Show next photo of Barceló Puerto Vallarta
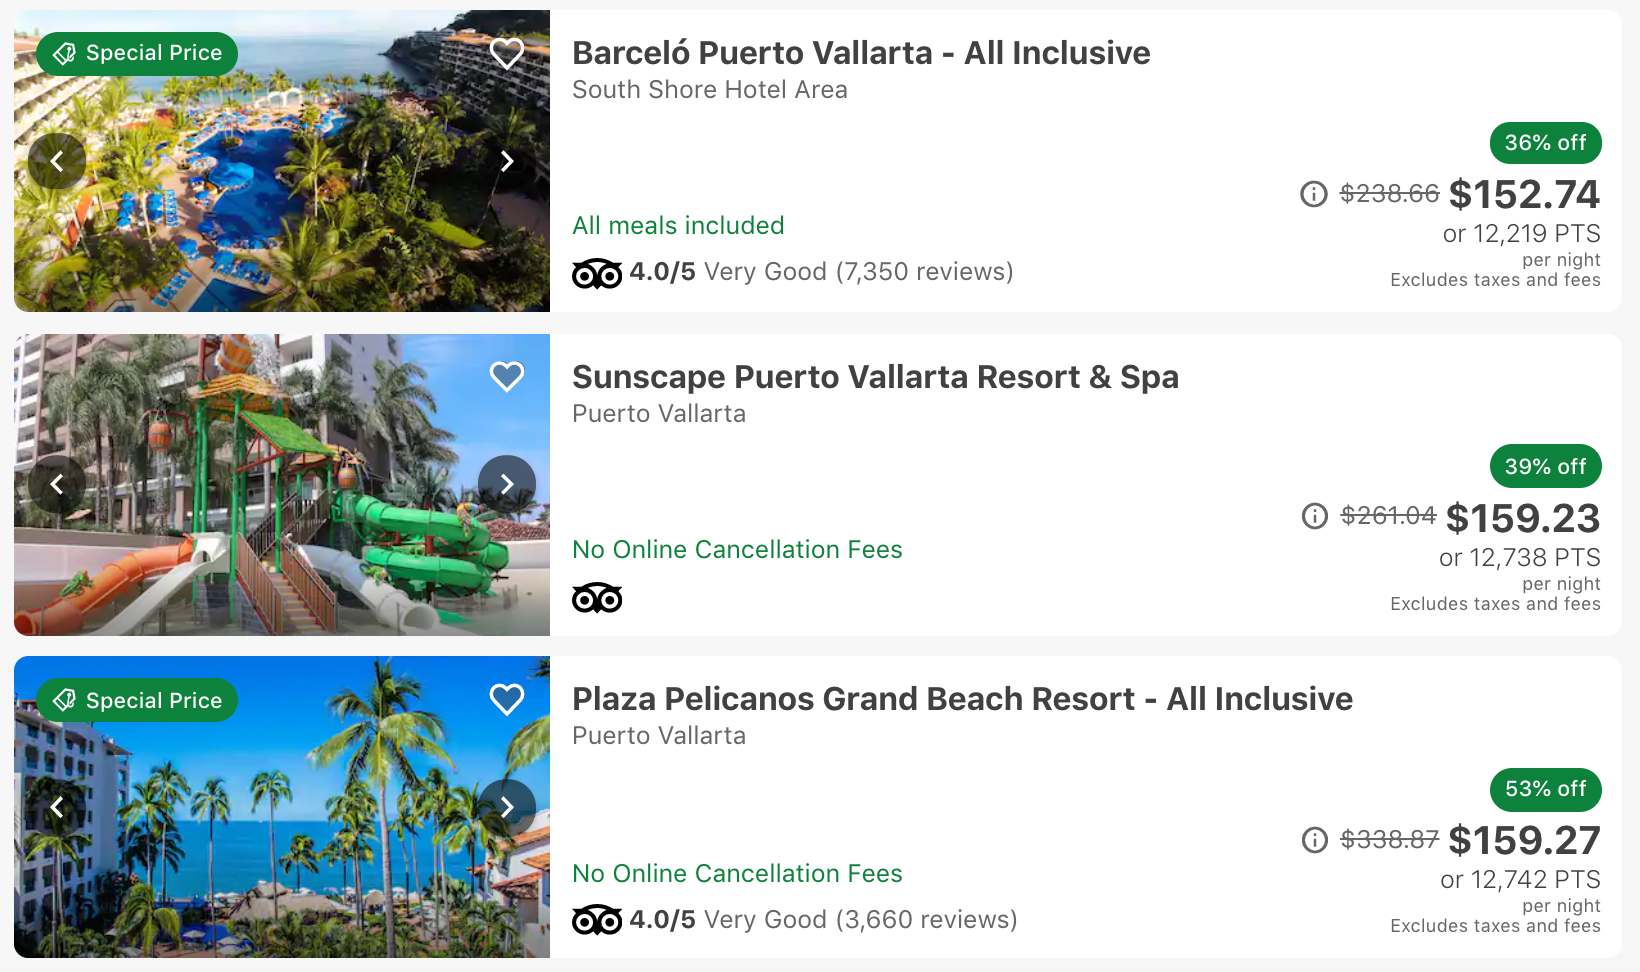1640x972 pixels. pyautogui.click(x=507, y=161)
